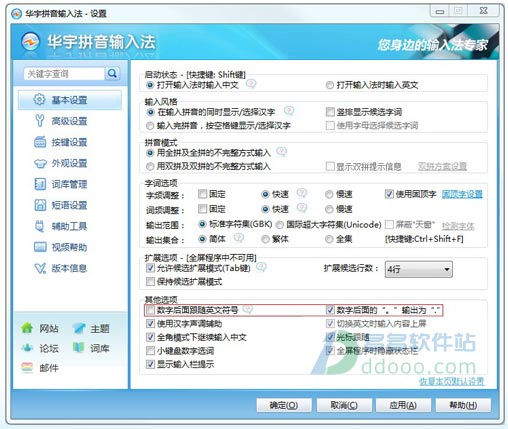Image resolution: width=508 pixels, height=429 pixels.
Task: Click the 词库 book icon
Action: tap(78, 348)
